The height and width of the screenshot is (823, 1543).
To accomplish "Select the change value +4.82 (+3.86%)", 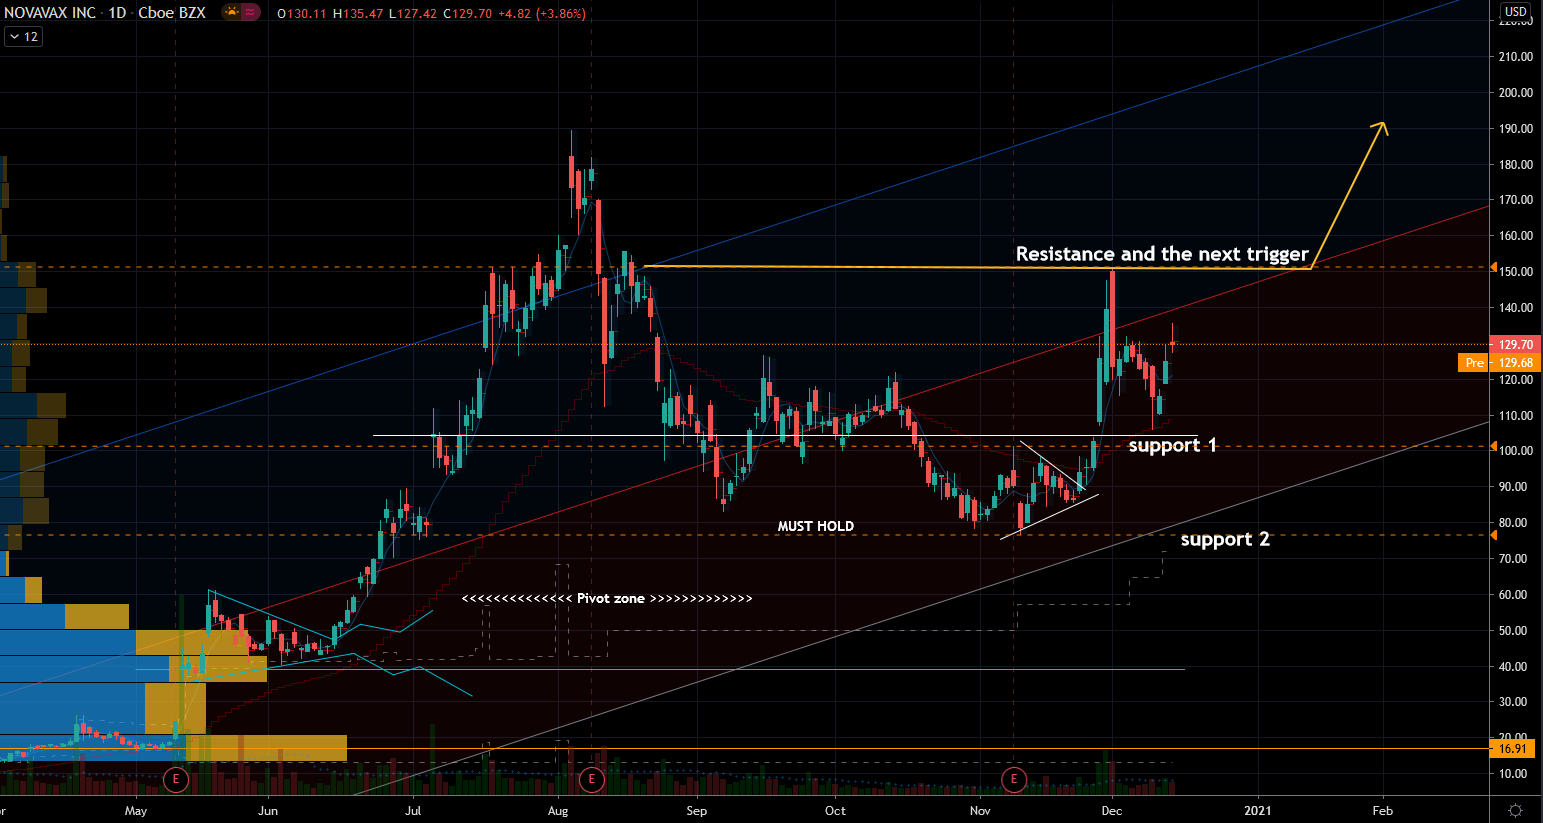I will point(542,14).
